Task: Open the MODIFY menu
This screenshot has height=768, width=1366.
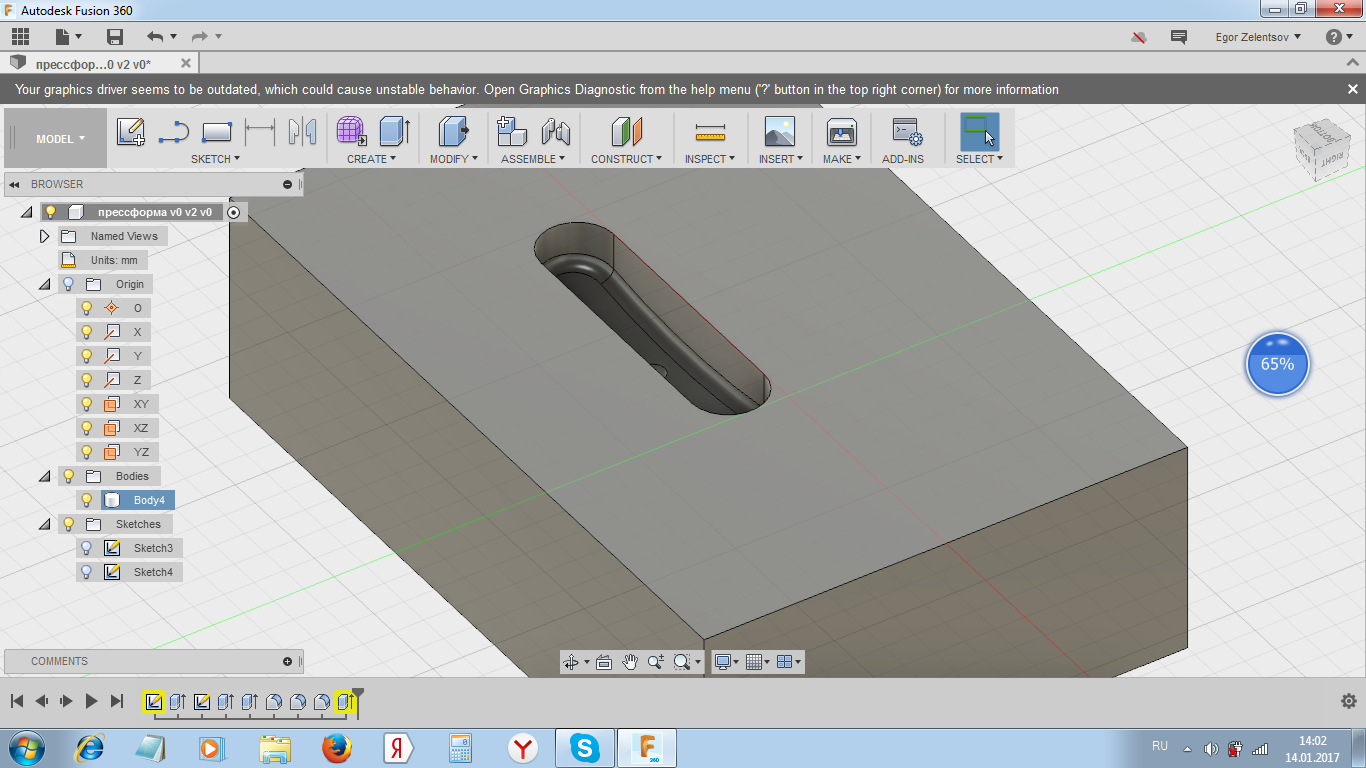Action: coord(454,159)
